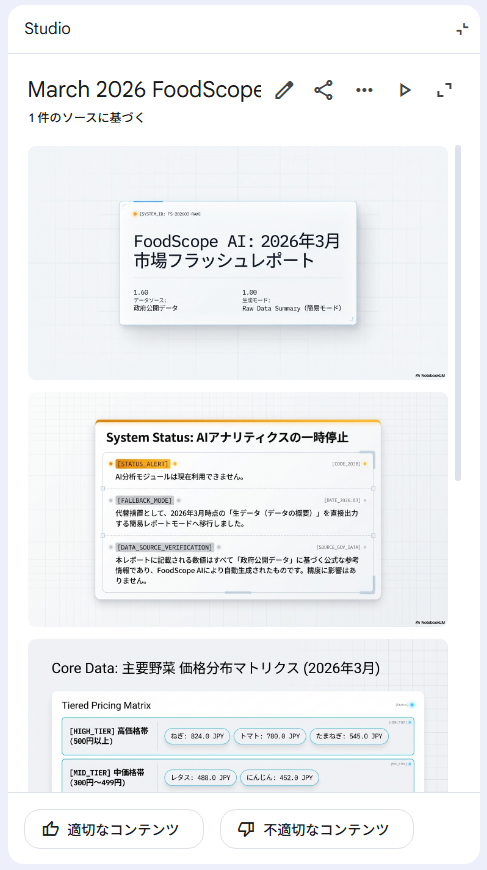Open the three-dot more options menu
This screenshot has width=487, height=870.
pyautogui.click(x=364, y=90)
